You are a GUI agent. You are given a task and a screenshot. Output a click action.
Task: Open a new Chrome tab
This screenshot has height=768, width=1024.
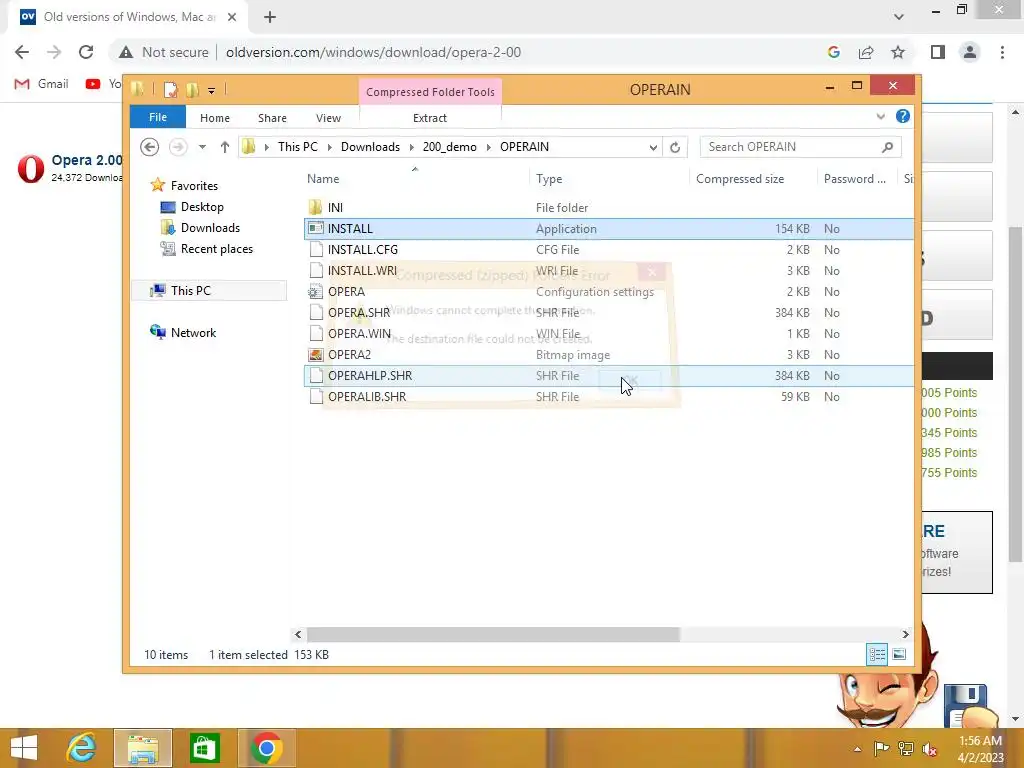coord(270,17)
